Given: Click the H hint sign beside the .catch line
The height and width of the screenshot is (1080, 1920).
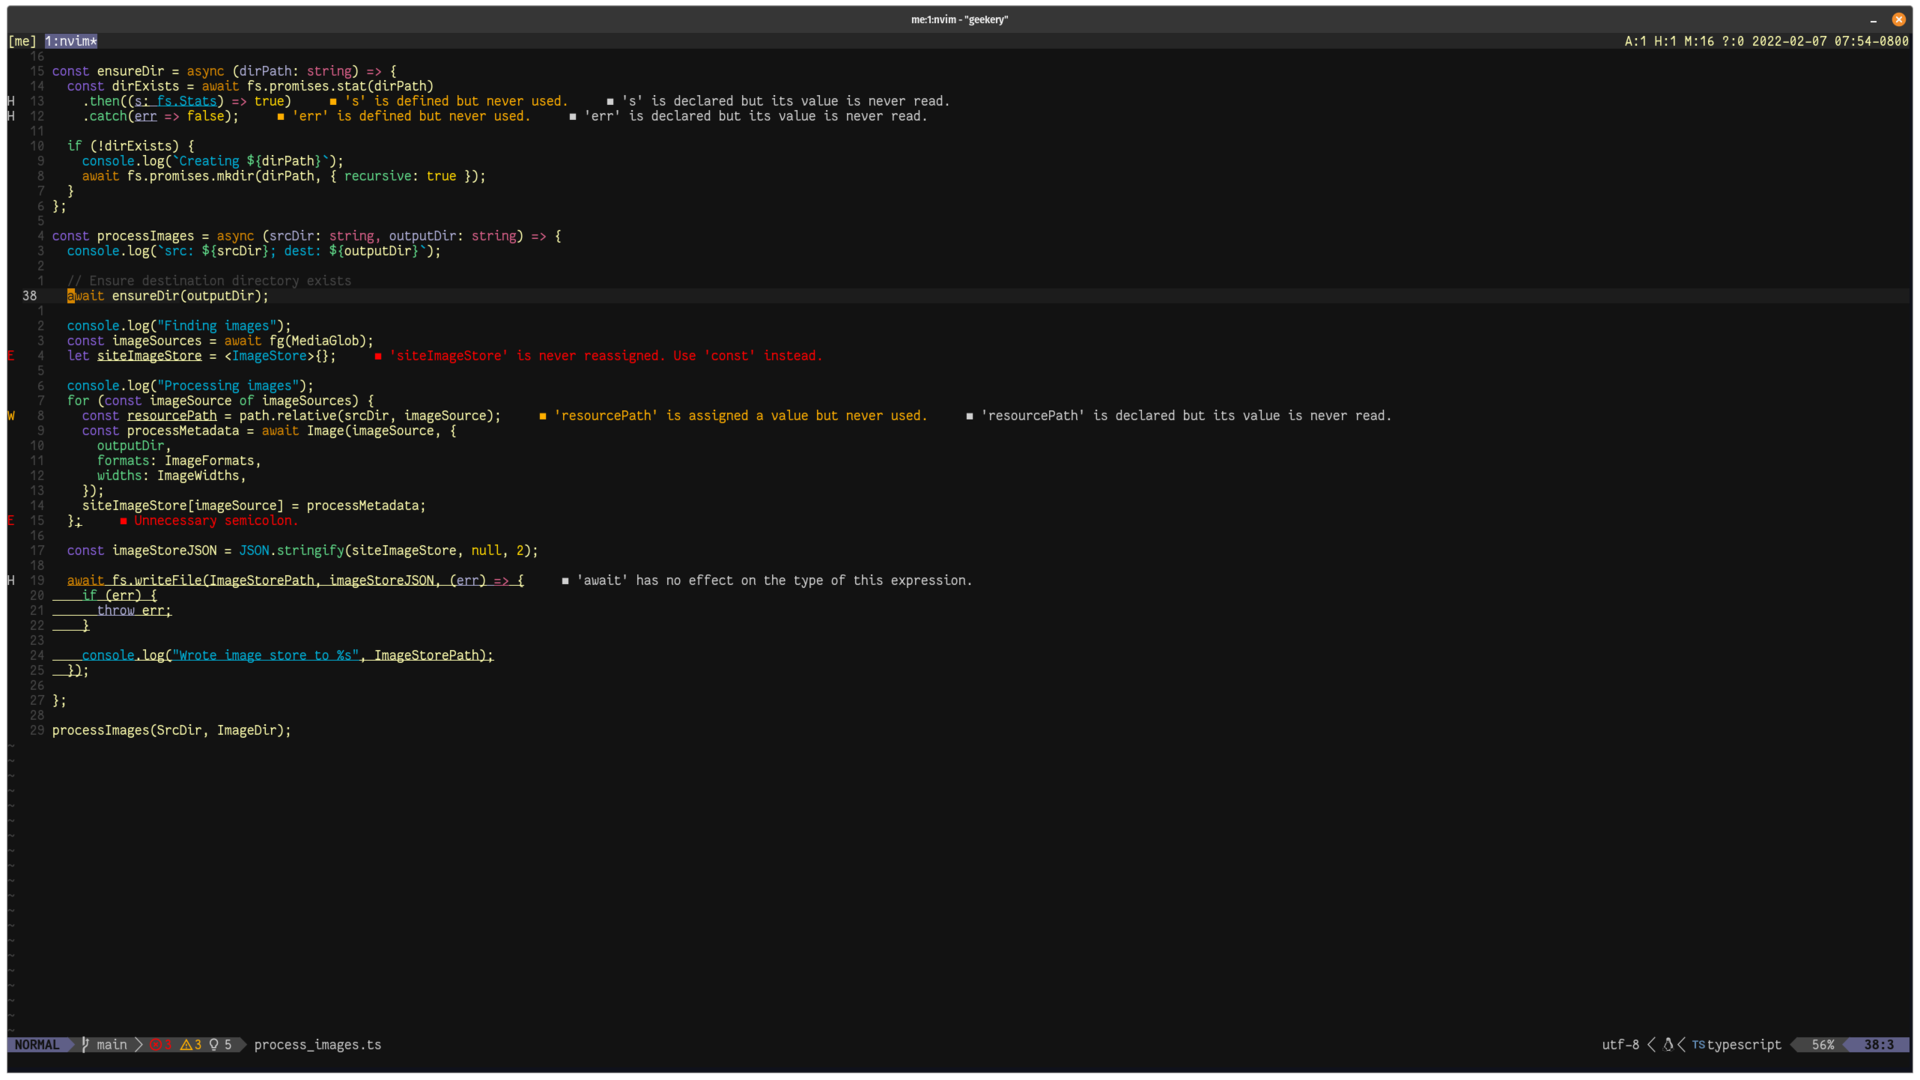Looking at the screenshot, I should (11, 116).
